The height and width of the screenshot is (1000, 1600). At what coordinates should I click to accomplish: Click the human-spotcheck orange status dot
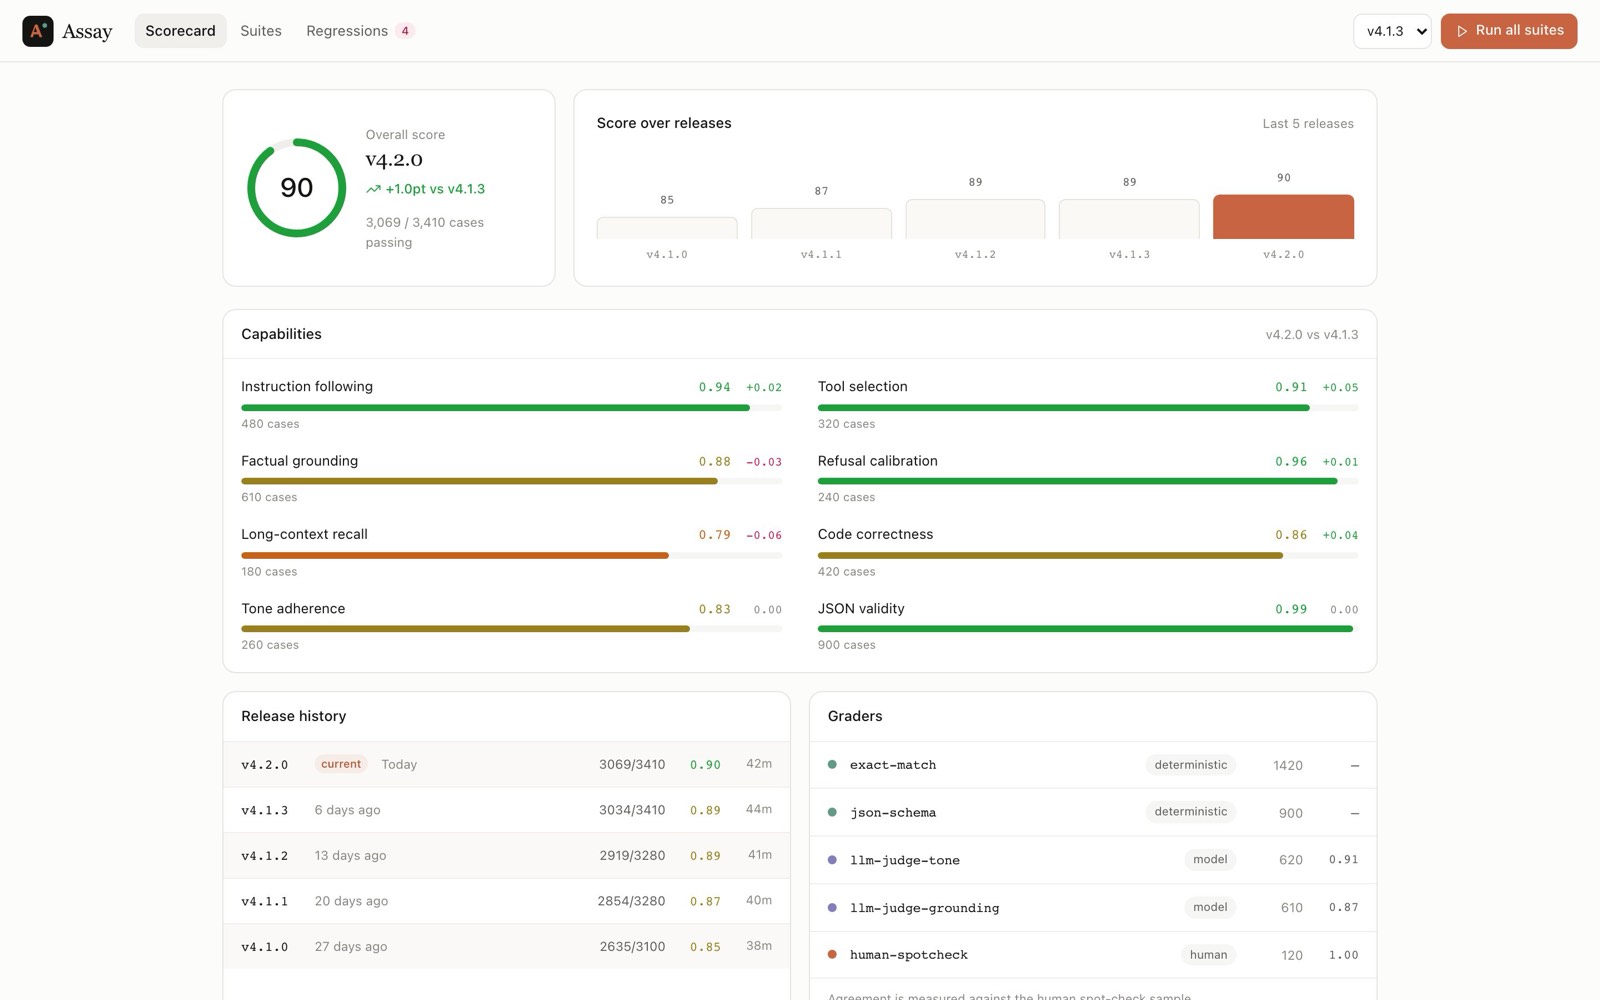tap(832, 955)
